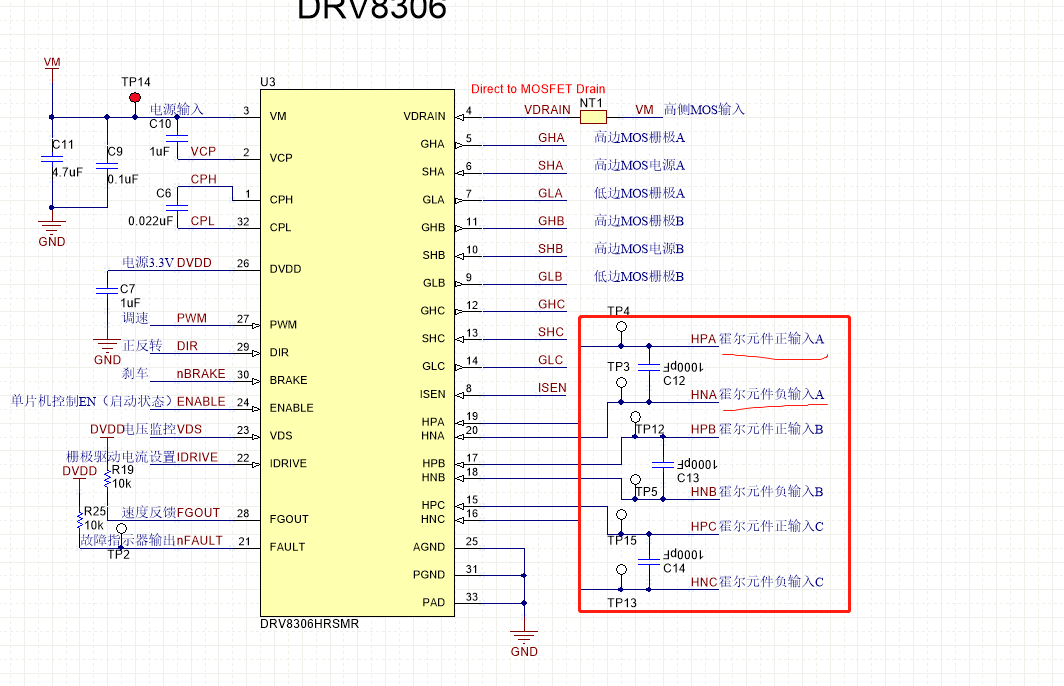Click test point TP2 circle
Screen dimensions: 1064x686
click(x=121, y=529)
